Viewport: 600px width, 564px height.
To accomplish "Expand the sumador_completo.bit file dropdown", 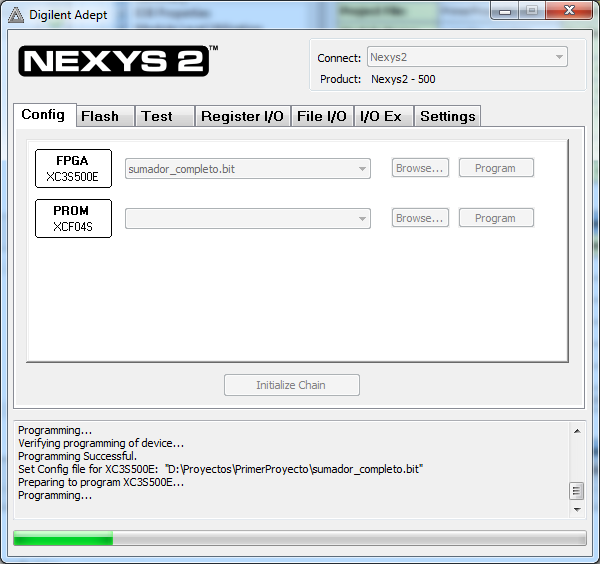I will click(248, 169).
